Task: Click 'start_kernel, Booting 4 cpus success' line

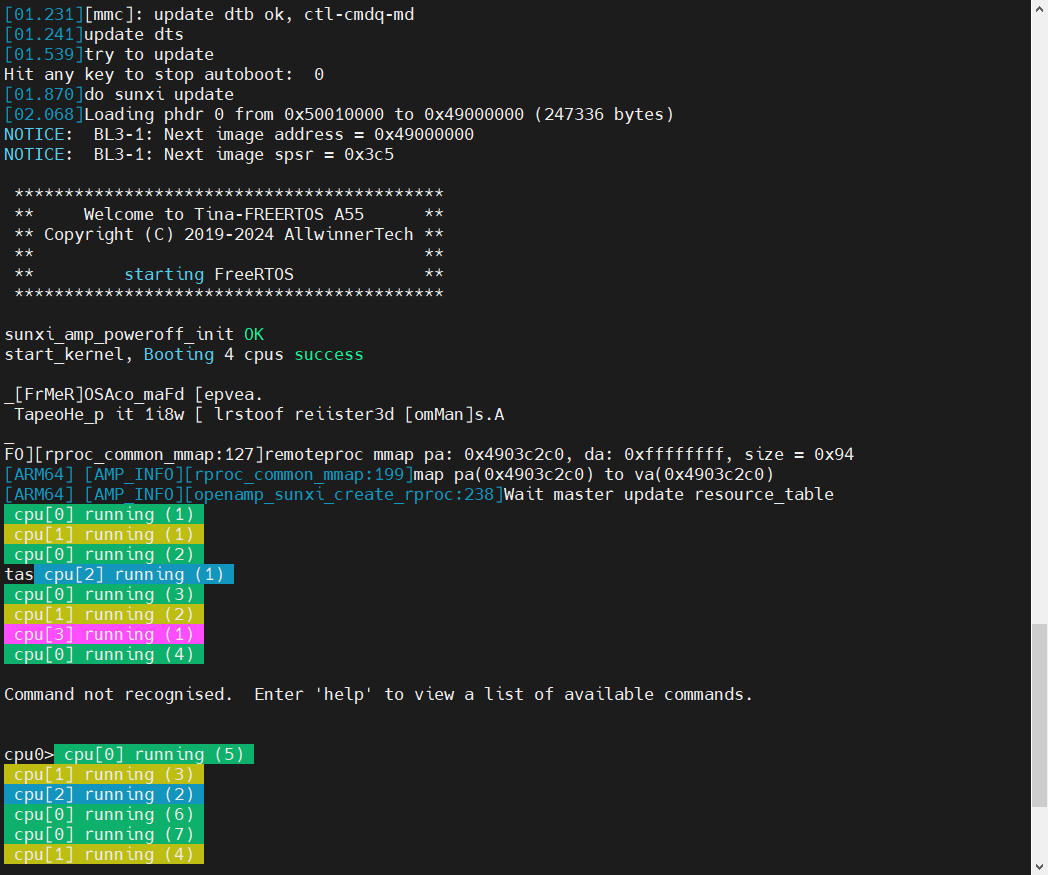Action: coord(184,354)
